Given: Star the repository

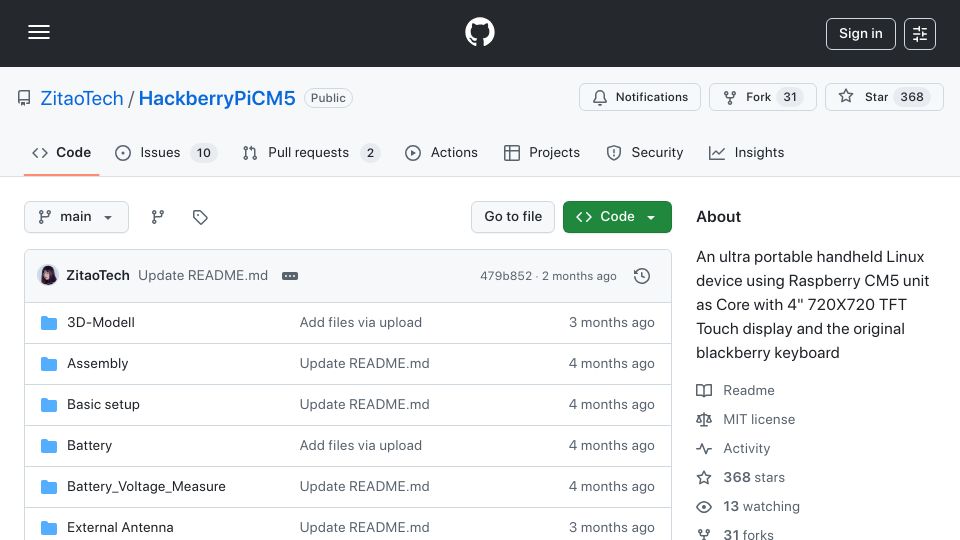Looking at the screenshot, I should pyautogui.click(x=883, y=97).
